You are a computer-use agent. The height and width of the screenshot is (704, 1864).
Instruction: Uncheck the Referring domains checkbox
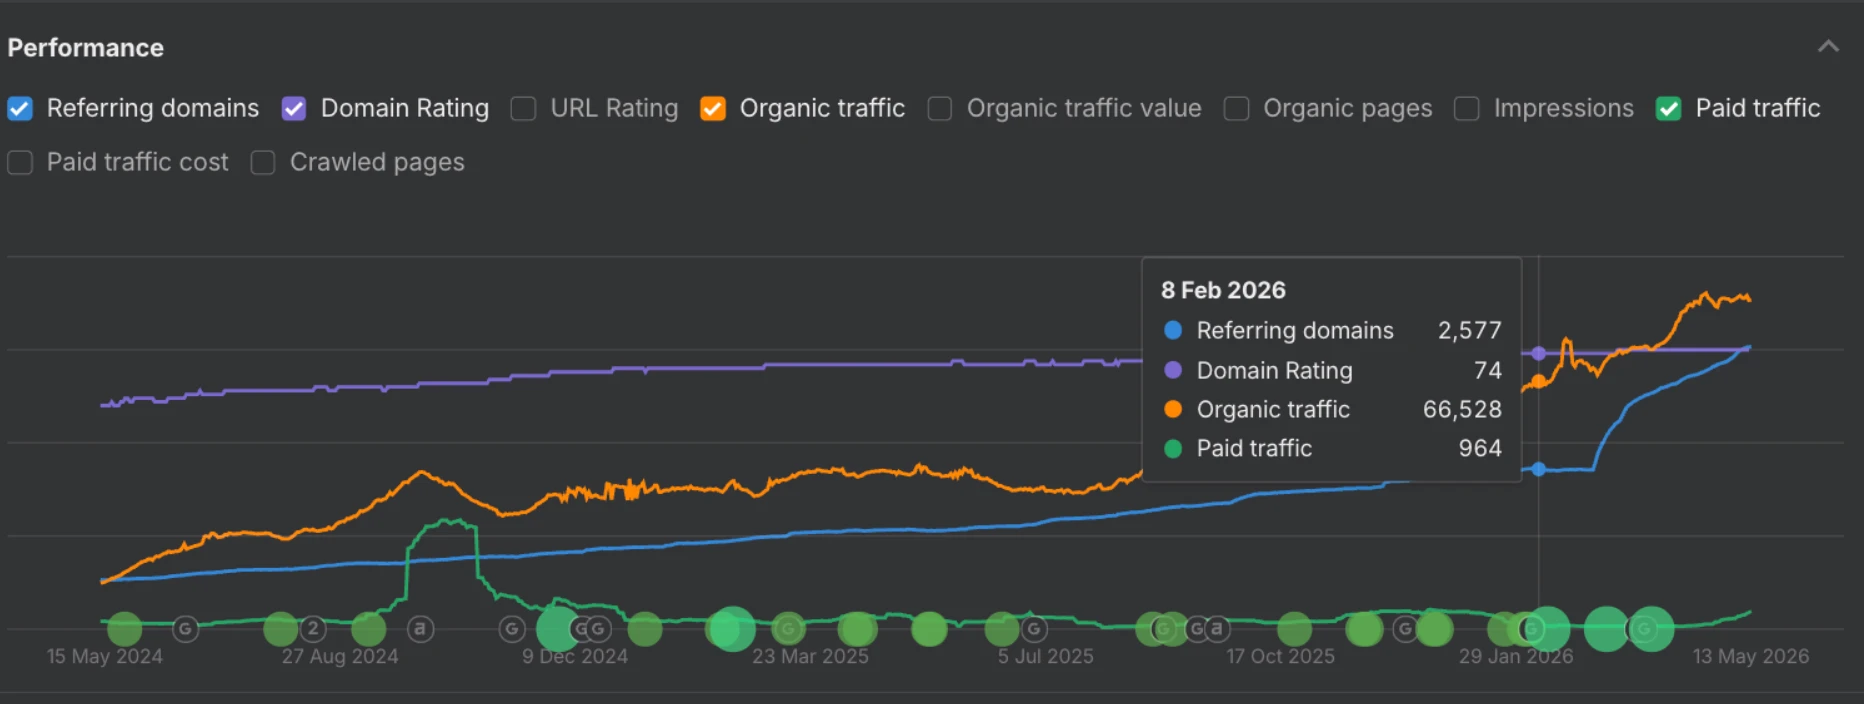[x=20, y=109]
